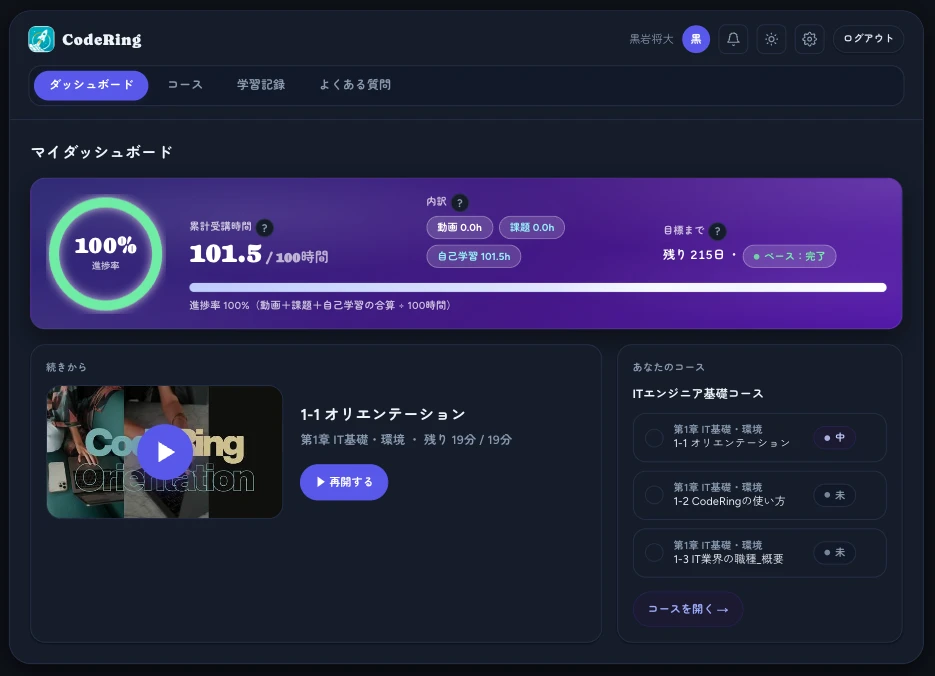Select the ダッシュボード tab

point(91,85)
